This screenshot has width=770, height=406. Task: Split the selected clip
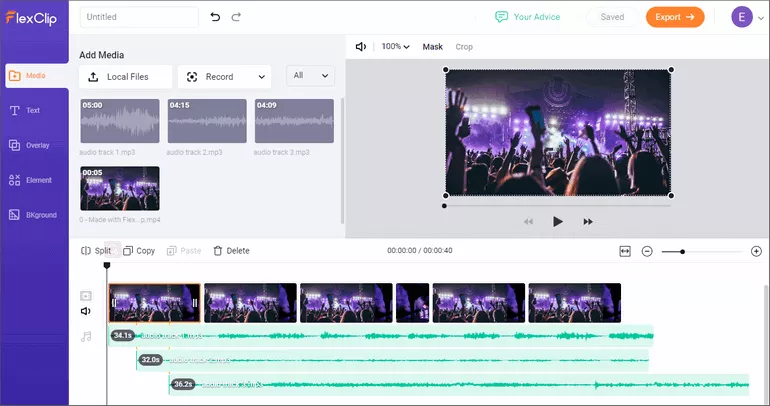pos(96,251)
